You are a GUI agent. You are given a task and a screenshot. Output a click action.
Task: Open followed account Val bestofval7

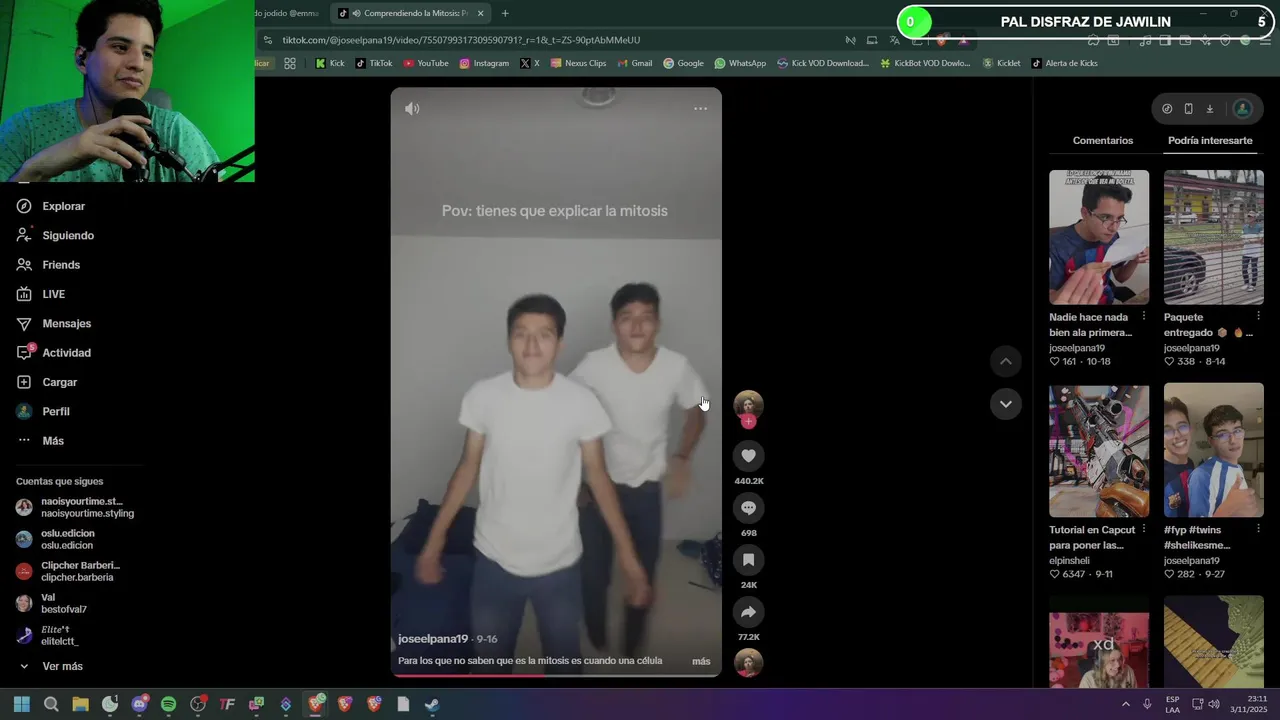point(52,603)
